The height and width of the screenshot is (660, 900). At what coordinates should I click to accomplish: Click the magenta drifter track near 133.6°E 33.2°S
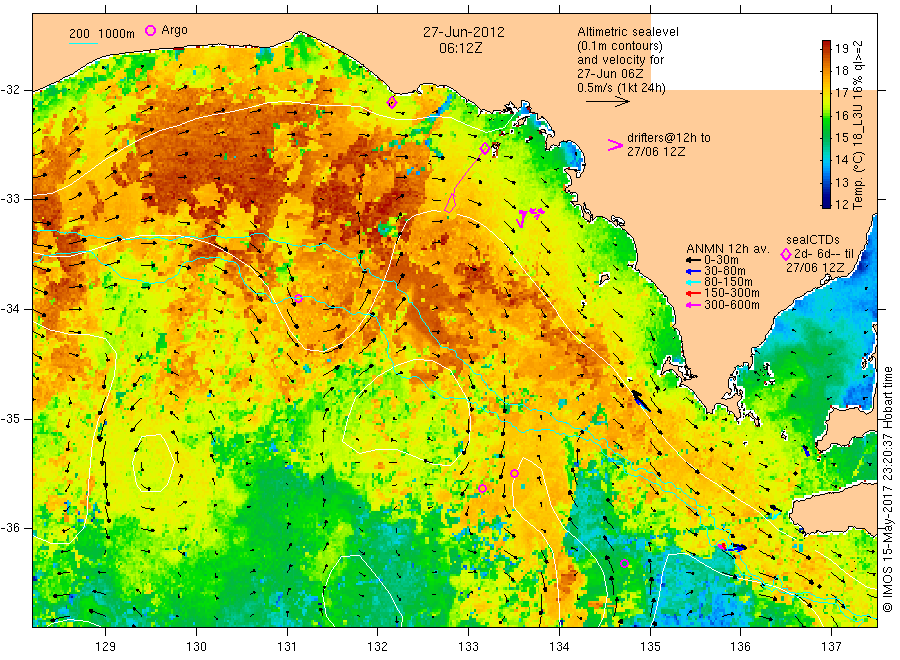coord(529,216)
